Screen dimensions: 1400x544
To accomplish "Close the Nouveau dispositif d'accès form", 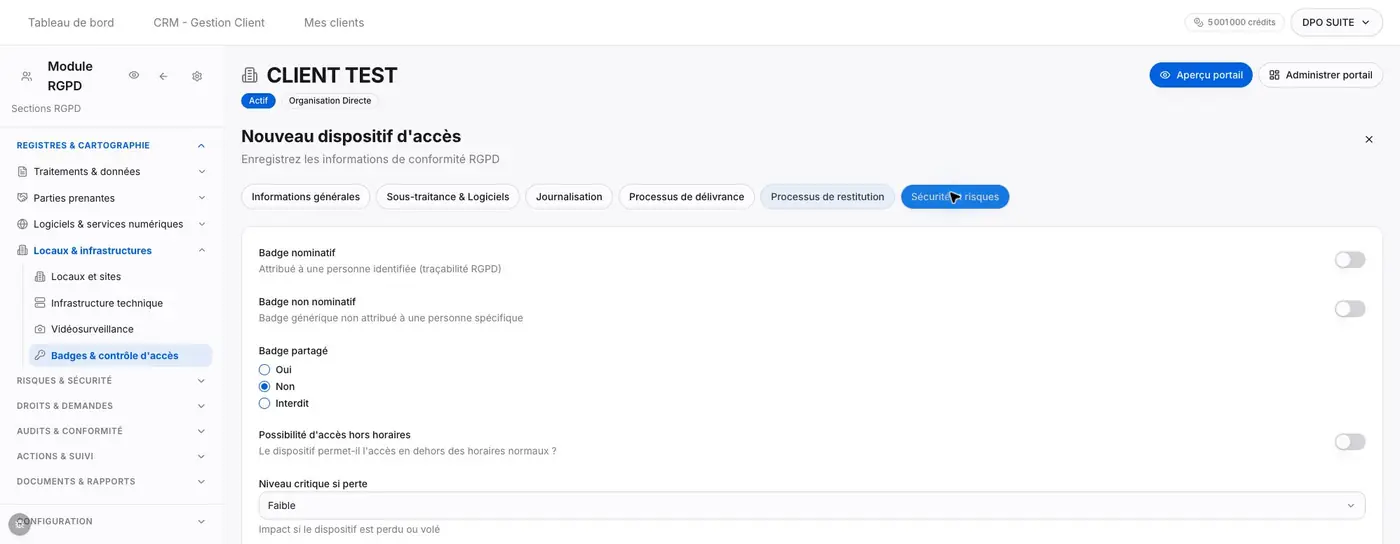I will [x=1369, y=139].
